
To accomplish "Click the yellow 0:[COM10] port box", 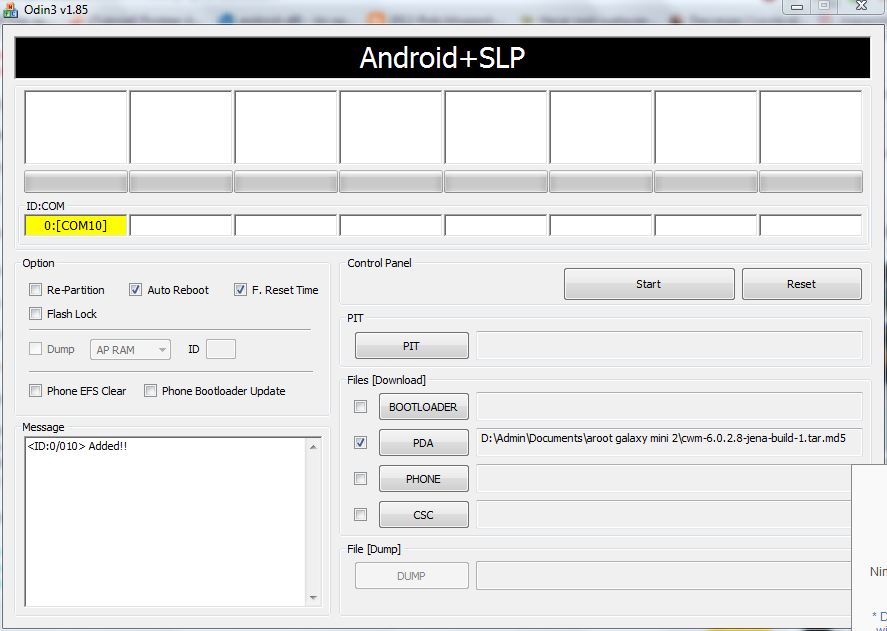I will (x=75, y=225).
